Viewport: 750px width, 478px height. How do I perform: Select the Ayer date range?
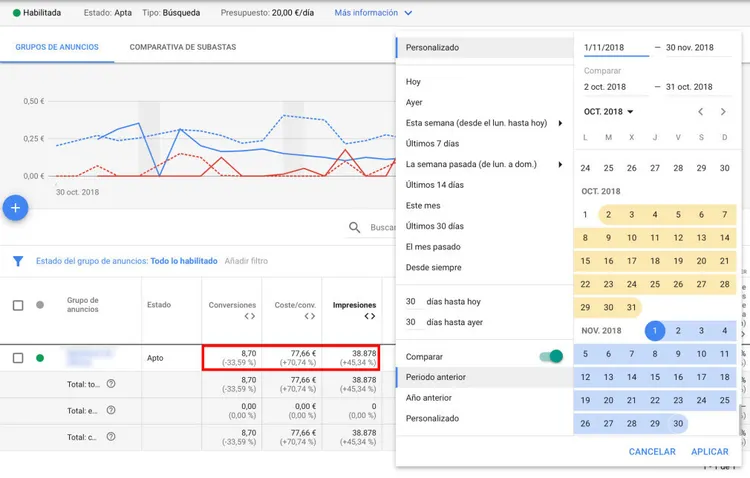pos(414,102)
